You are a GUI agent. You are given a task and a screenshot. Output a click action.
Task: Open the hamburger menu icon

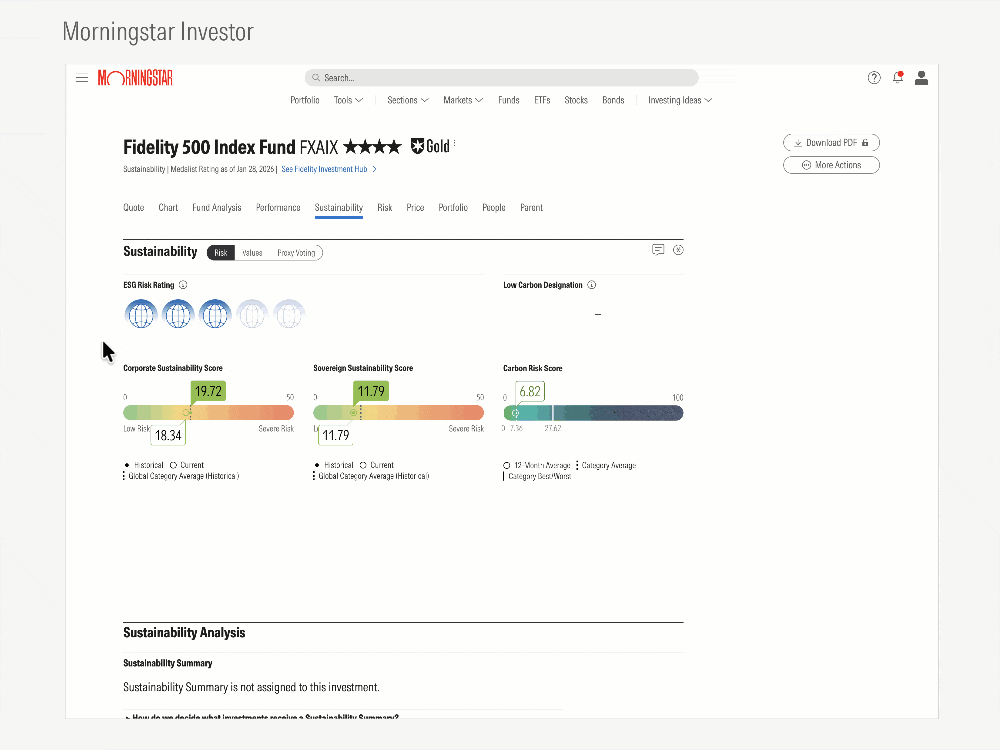point(82,78)
